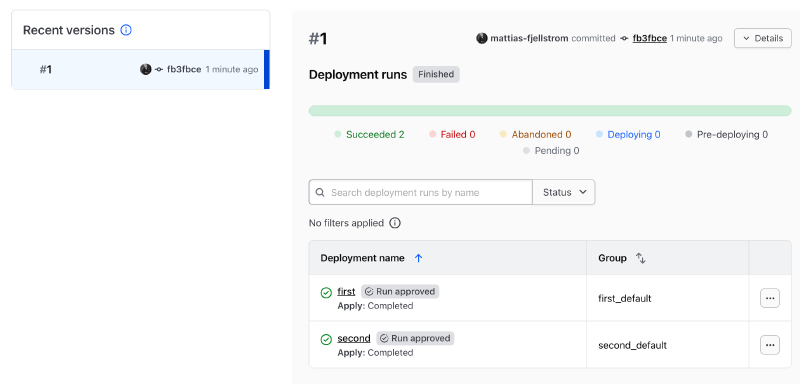Click the Pre-deploying gray status dot
800x384 pixels.
click(688, 135)
